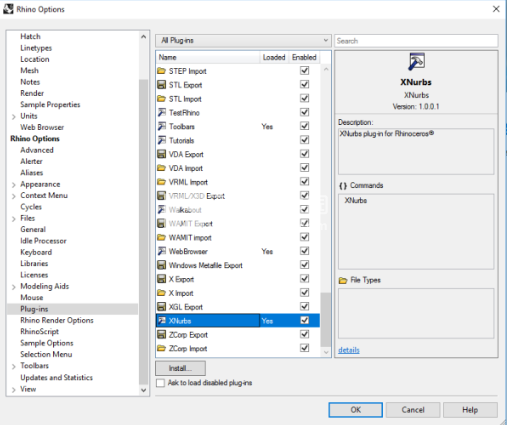Image resolution: width=507 pixels, height=425 pixels.
Task: Click the X Export disk icon
Action: 161,279
